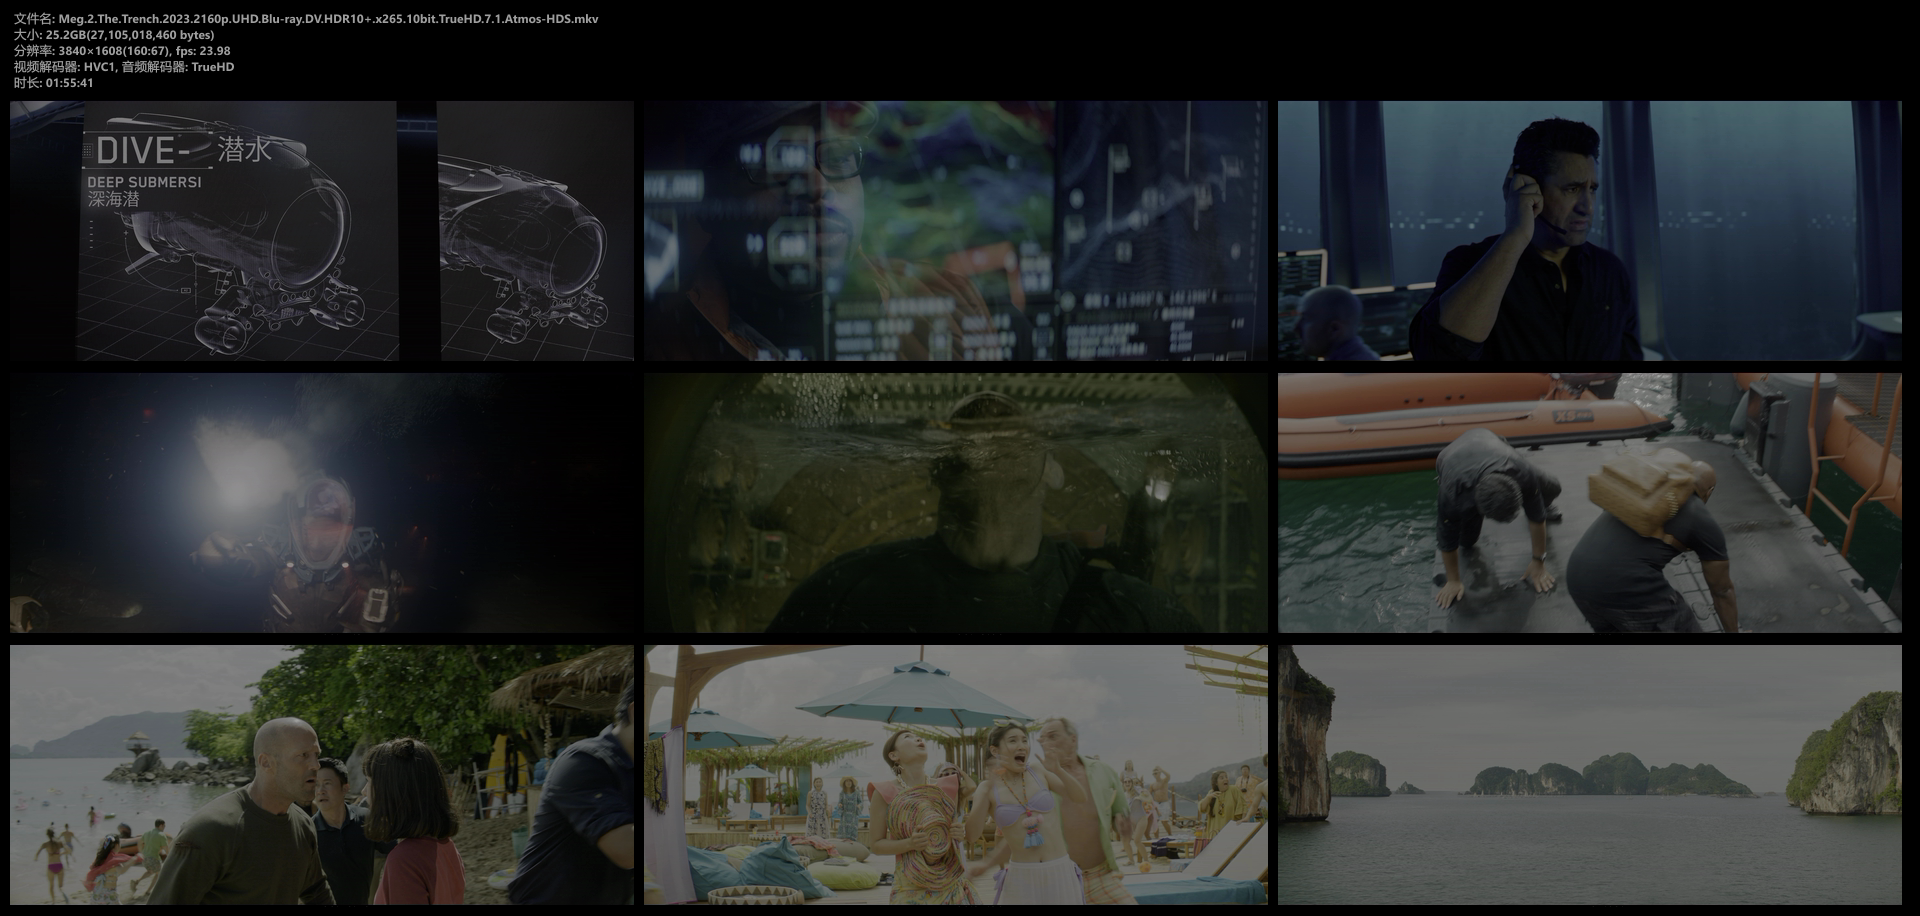Click the screaming beach resort crowd thumbnail
This screenshot has height=916, width=1920.
pos(955,775)
